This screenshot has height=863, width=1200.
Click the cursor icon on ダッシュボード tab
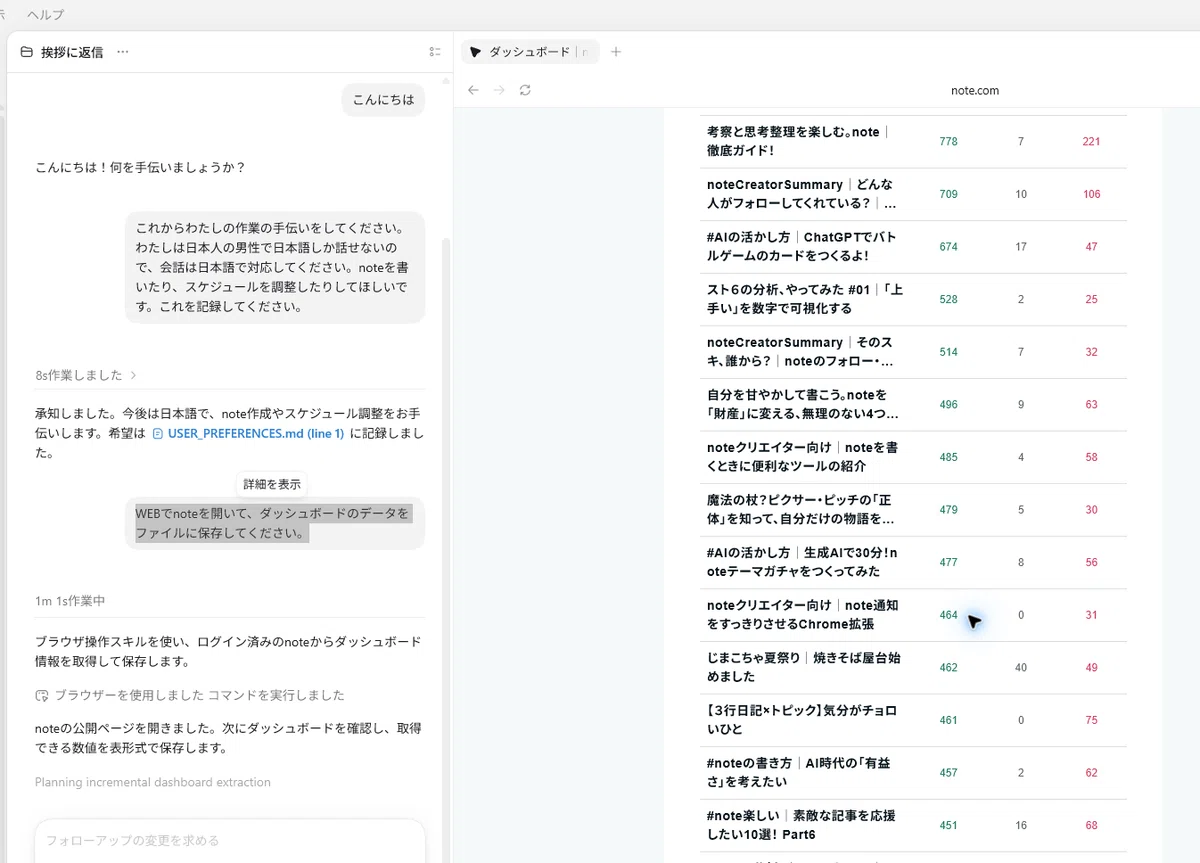click(x=475, y=52)
